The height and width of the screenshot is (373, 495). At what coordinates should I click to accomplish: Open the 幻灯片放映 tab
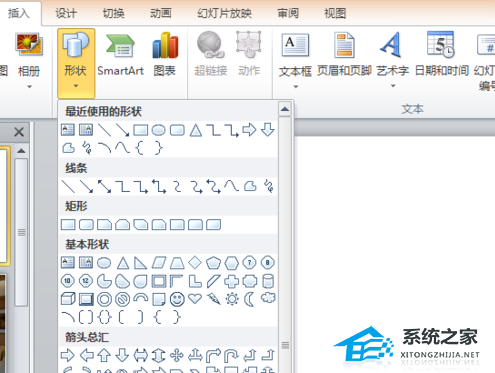point(224,13)
